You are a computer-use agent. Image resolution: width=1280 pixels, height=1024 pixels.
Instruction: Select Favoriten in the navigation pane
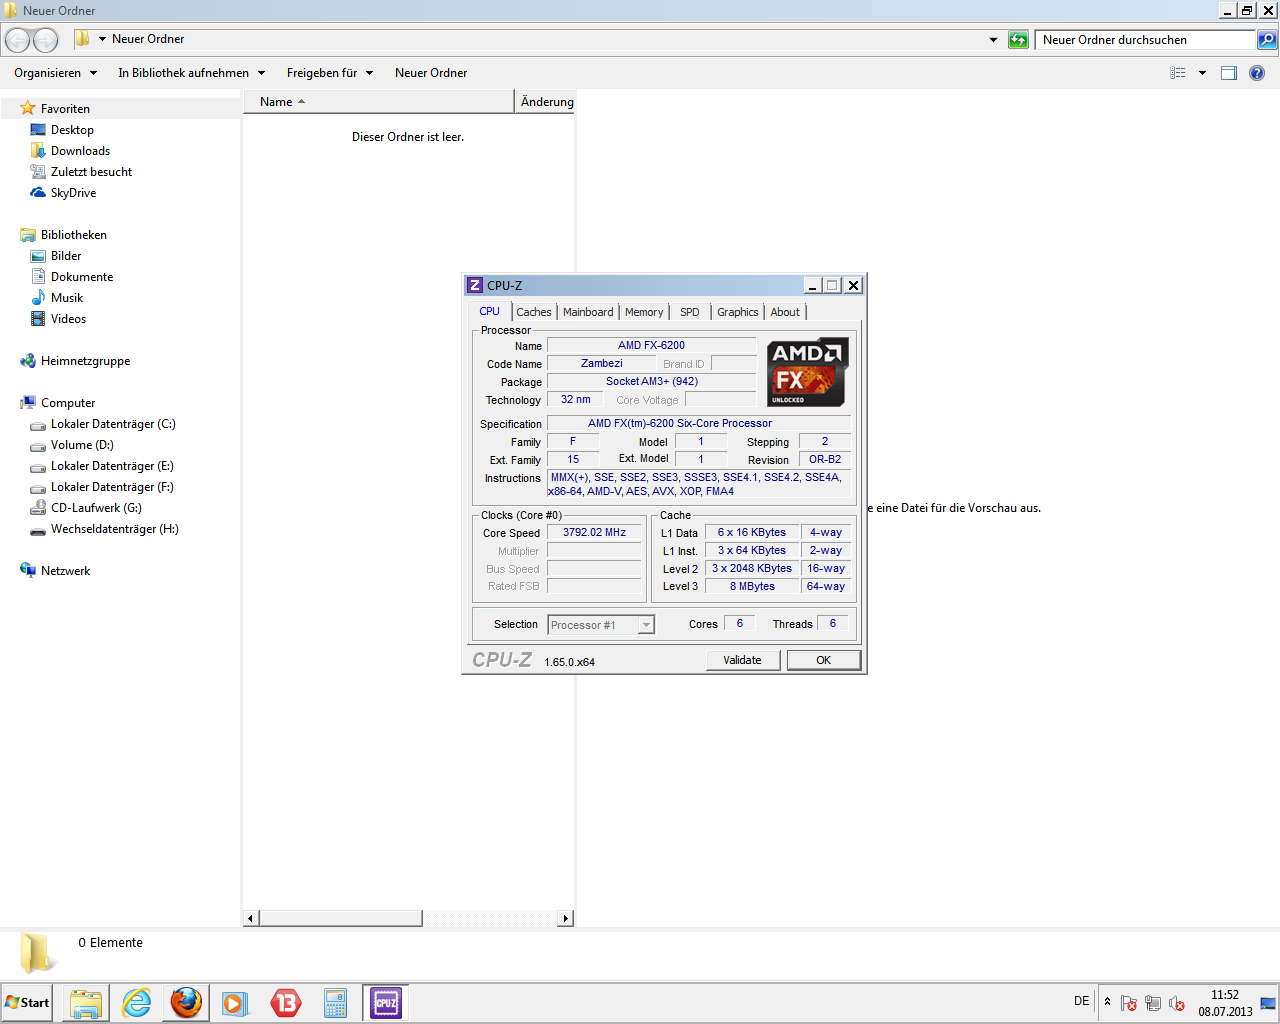pos(65,108)
